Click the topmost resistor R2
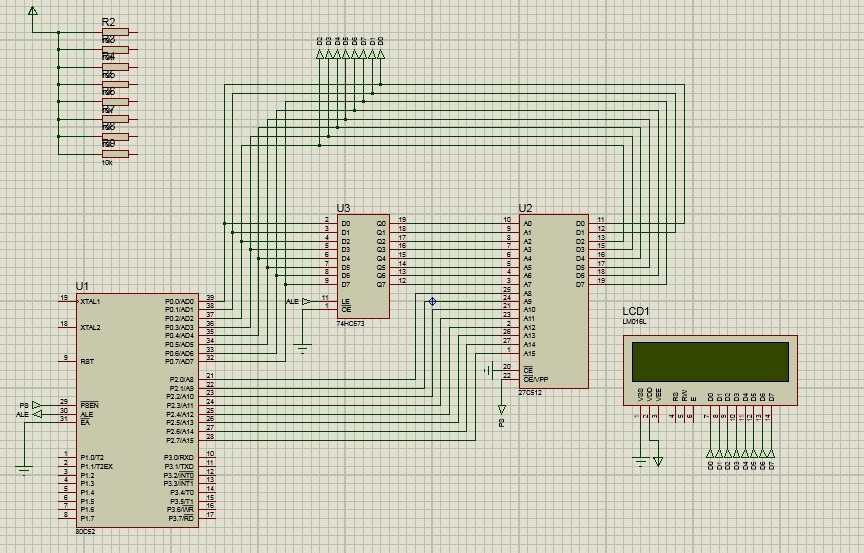Image resolution: width=864 pixels, height=553 pixels. point(115,33)
